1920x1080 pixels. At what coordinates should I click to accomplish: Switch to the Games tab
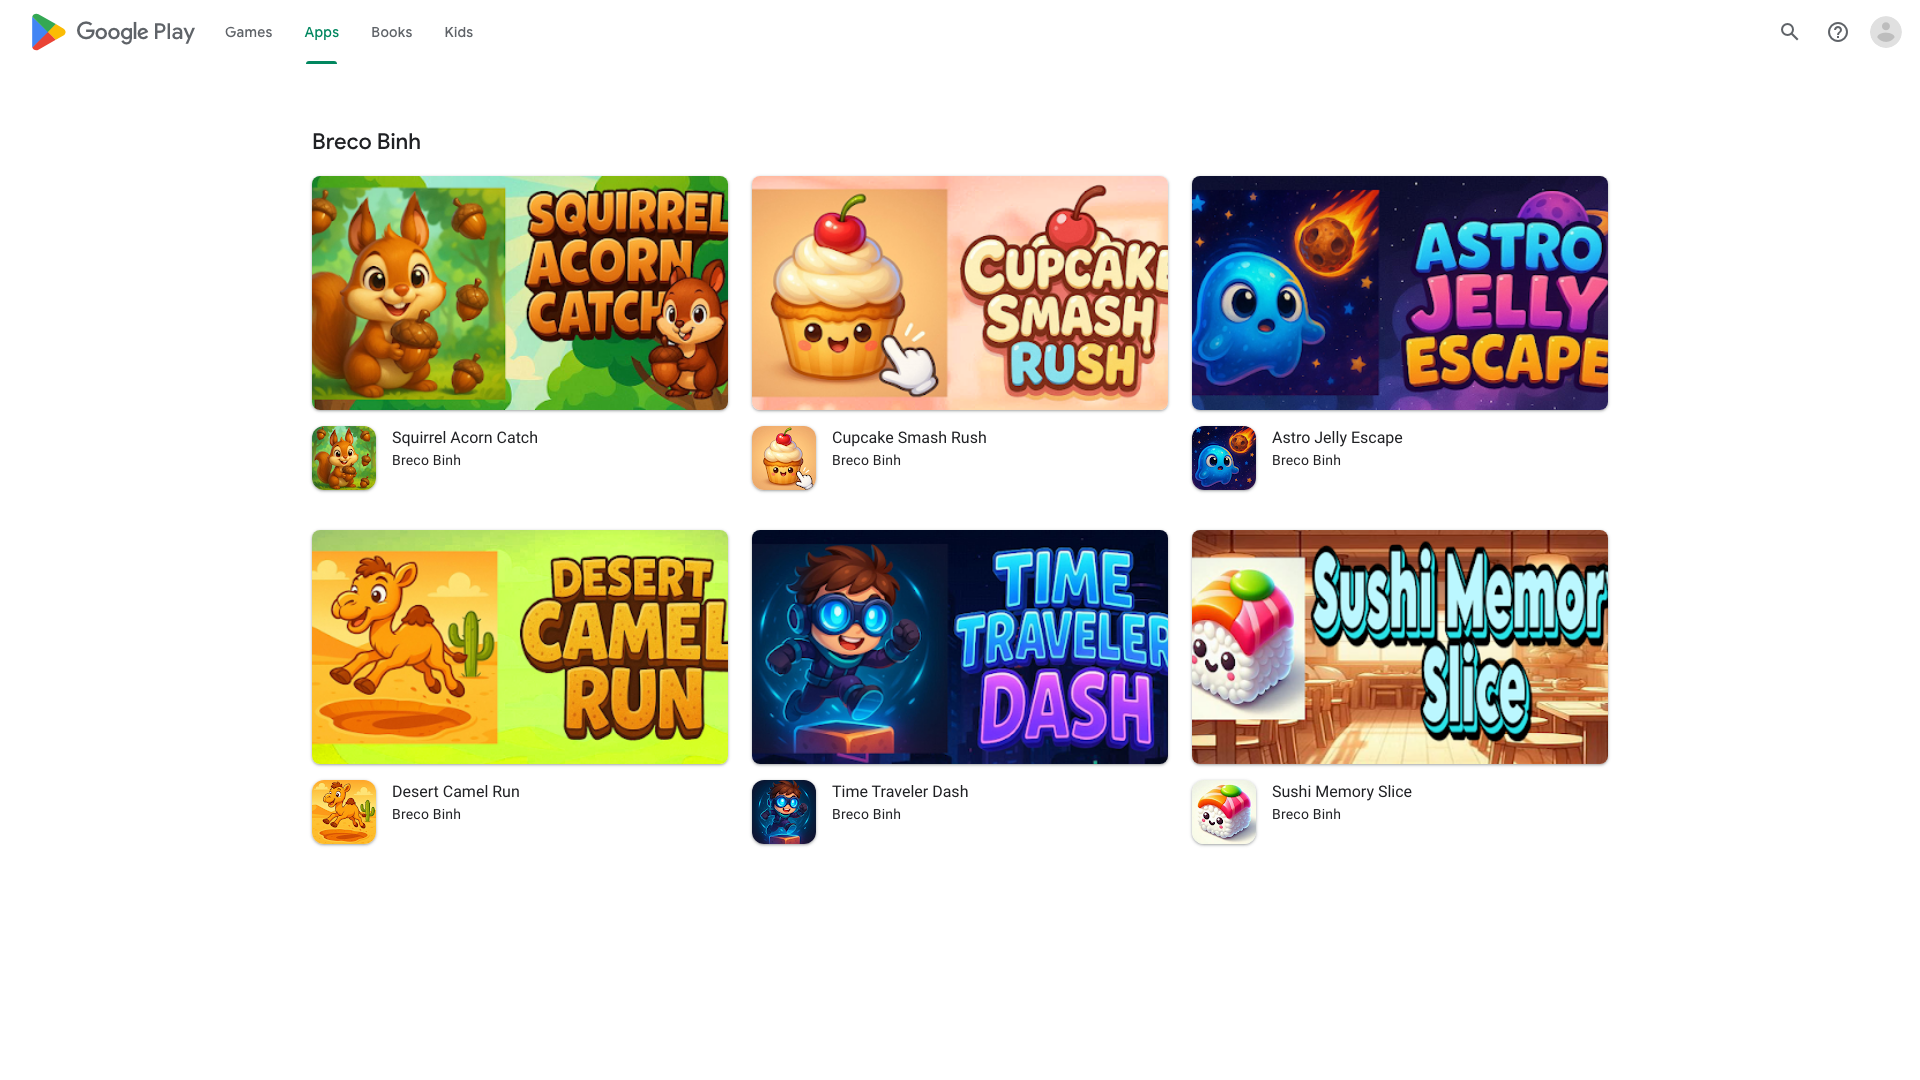(x=249, y=32)
